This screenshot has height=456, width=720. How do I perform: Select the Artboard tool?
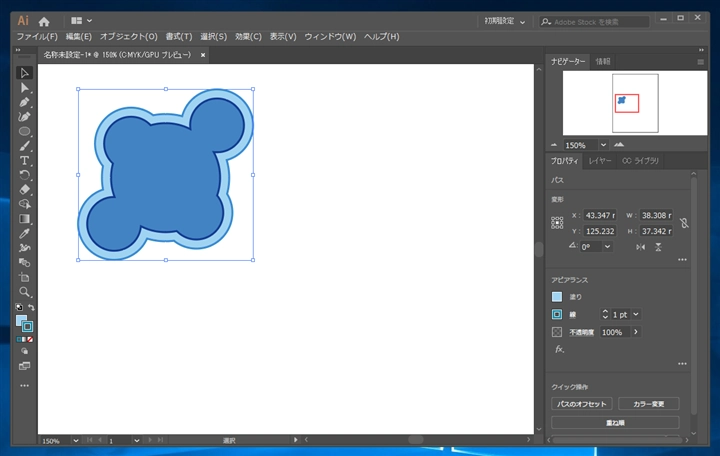coord(24,277)
